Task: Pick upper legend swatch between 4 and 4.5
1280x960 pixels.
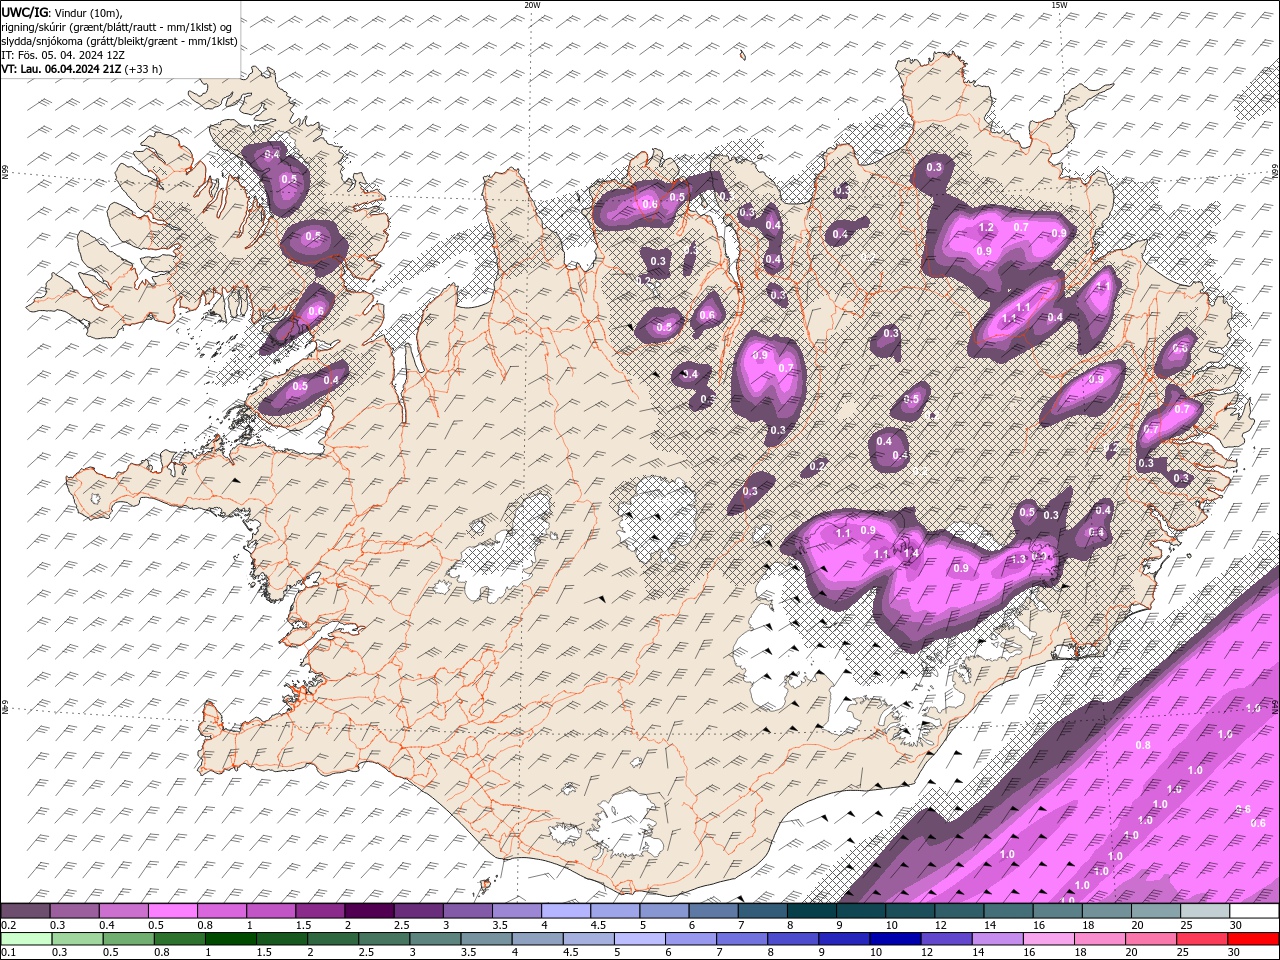Action: click(x=565, y=911)
